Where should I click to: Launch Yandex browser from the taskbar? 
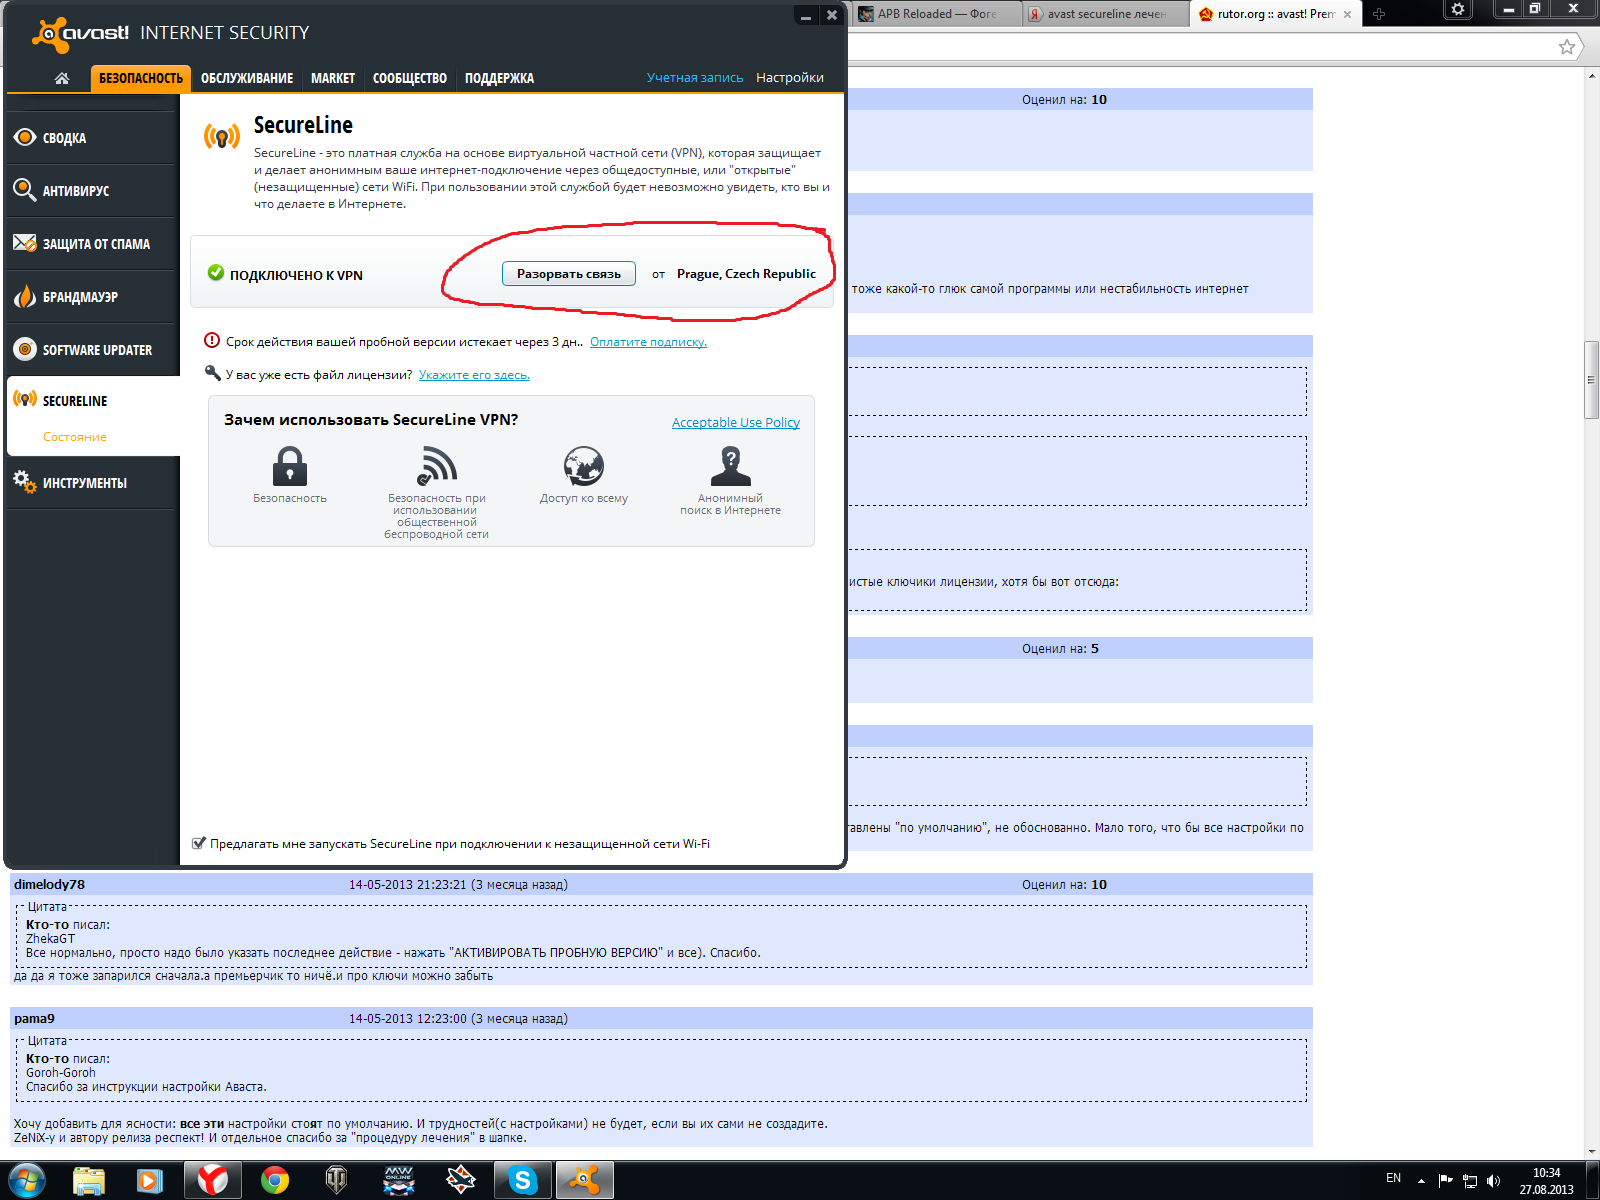(212, 1181)
